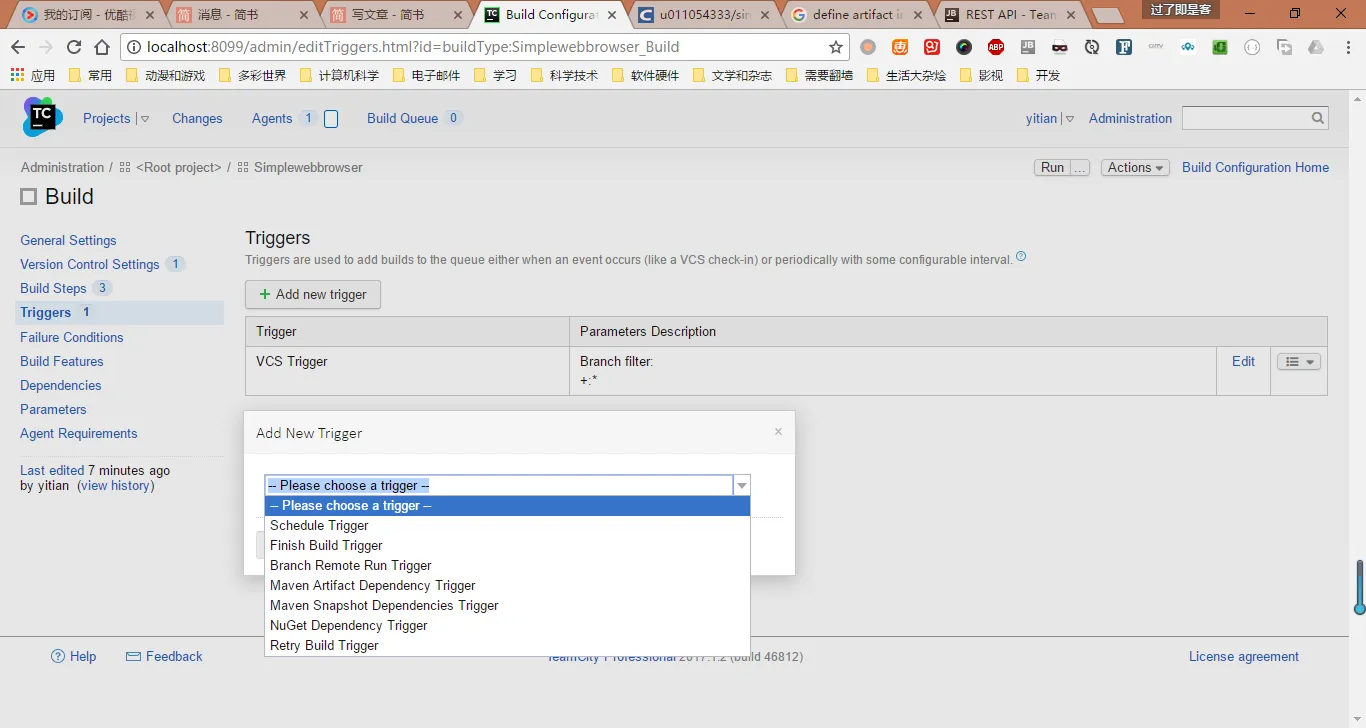The width and height of the screenshot is (1366, 728).
Task: Click the Google Drive extension icon
Action: click(x=1316, y=47)
